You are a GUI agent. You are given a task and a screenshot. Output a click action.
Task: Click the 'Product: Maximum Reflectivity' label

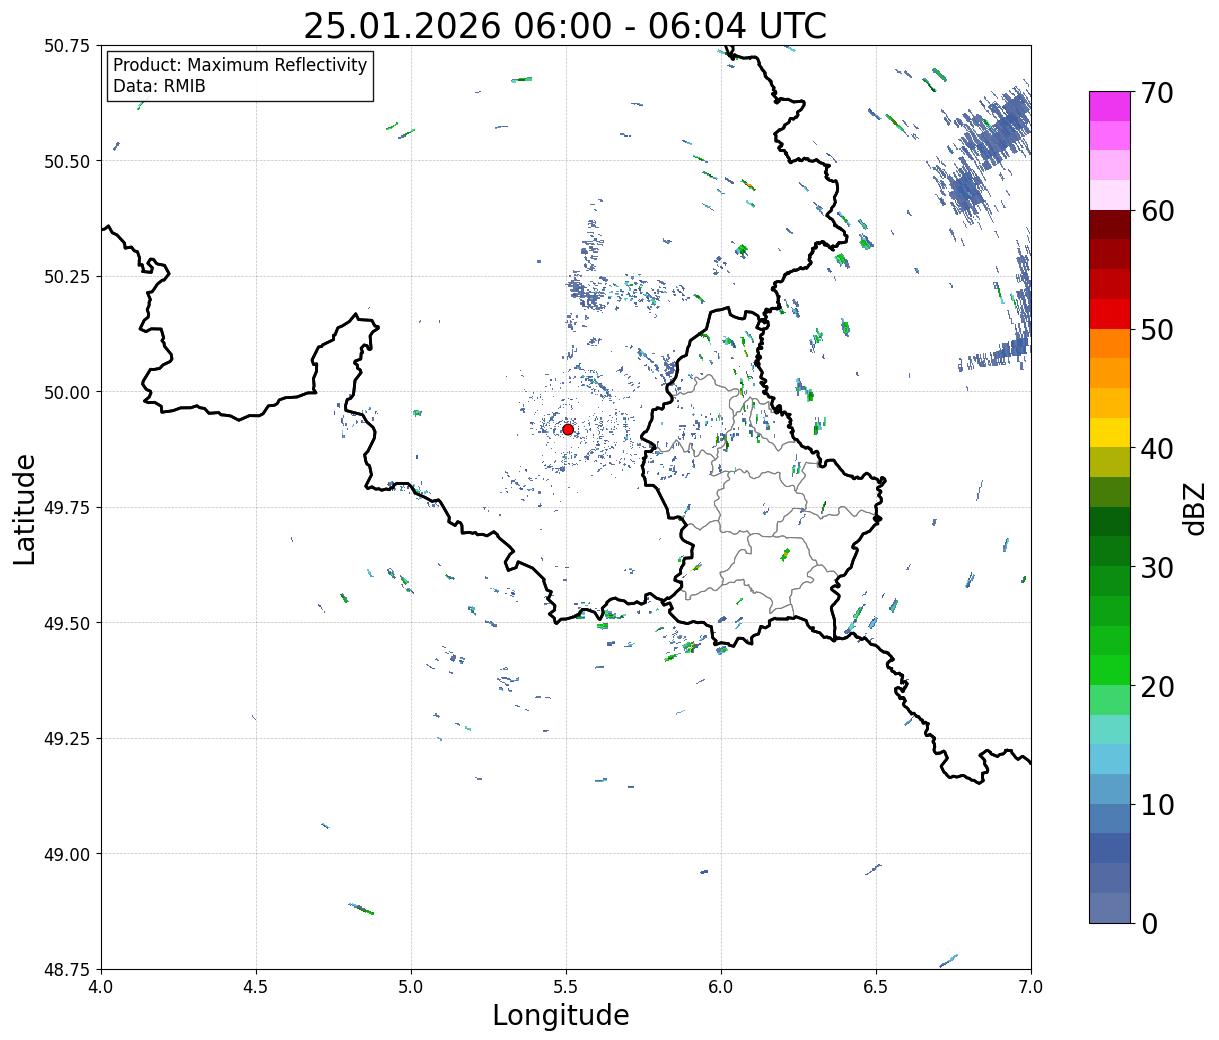pos(240,65)
